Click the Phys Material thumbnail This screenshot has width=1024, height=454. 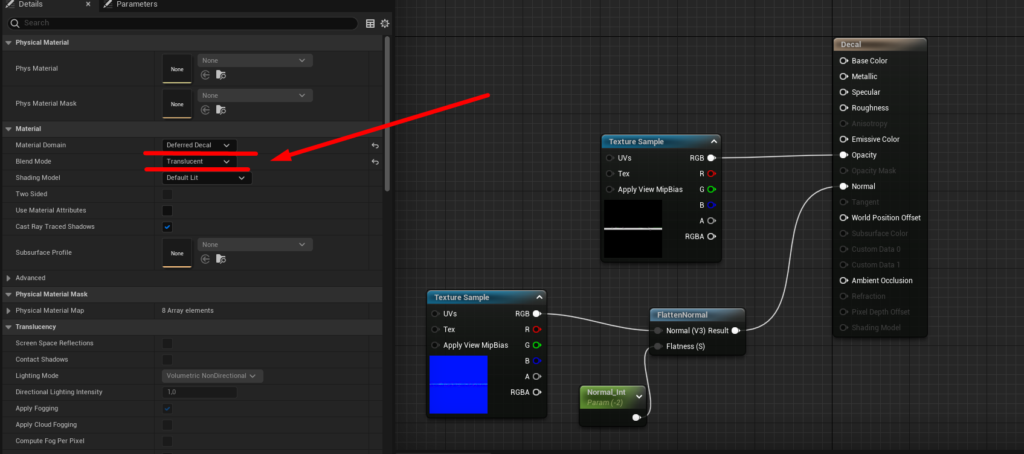pos(177,69)
